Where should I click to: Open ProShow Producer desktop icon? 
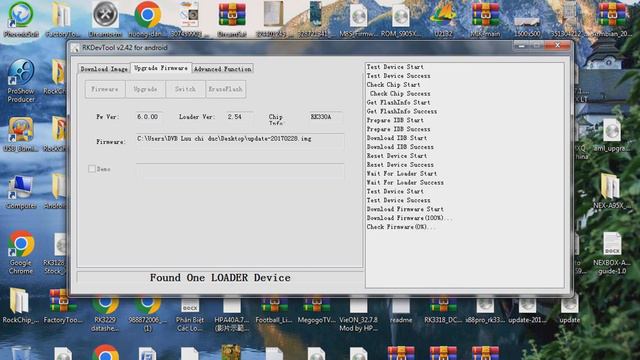[21, 81]
